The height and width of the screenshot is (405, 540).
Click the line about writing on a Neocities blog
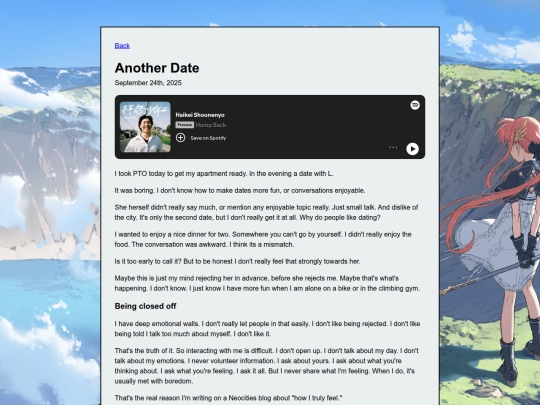[228, 398]
